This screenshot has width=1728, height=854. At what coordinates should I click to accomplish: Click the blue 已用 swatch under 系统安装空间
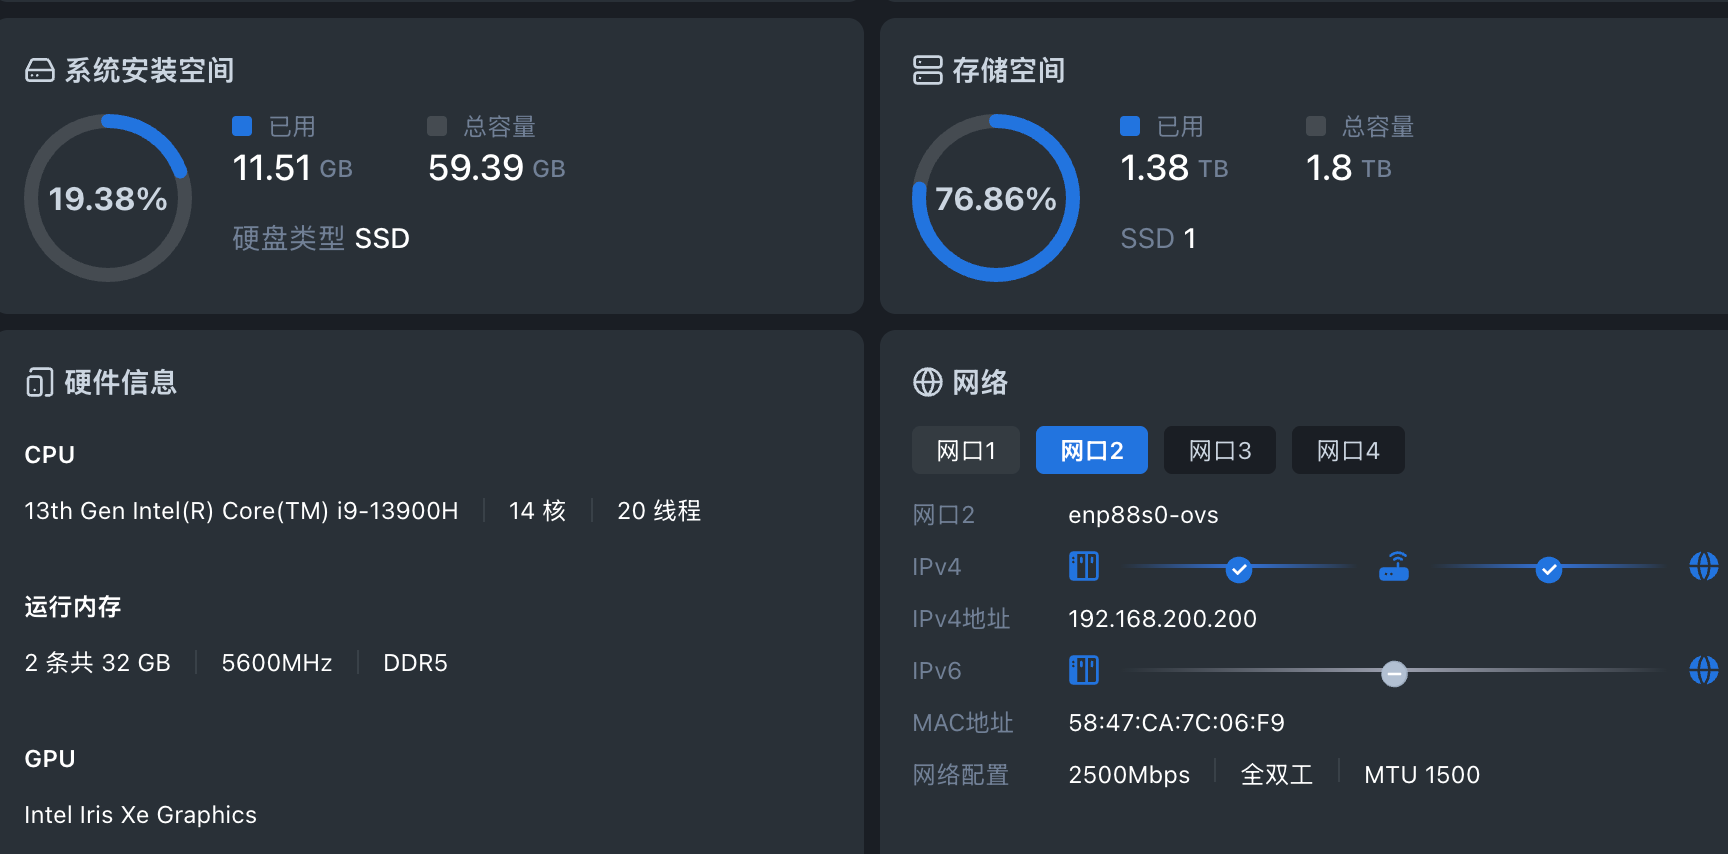tap(242, 126)
